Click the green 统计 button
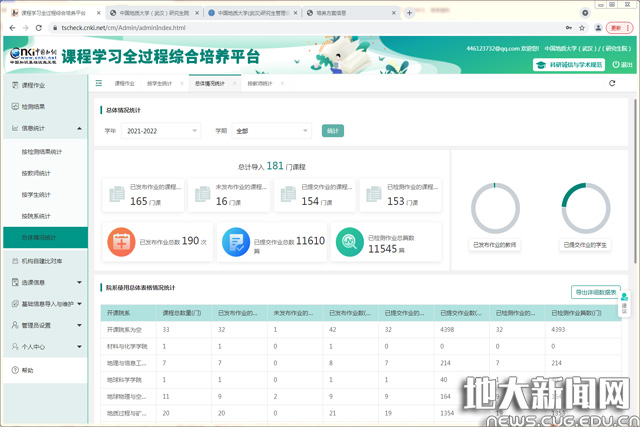 point(332,131)
